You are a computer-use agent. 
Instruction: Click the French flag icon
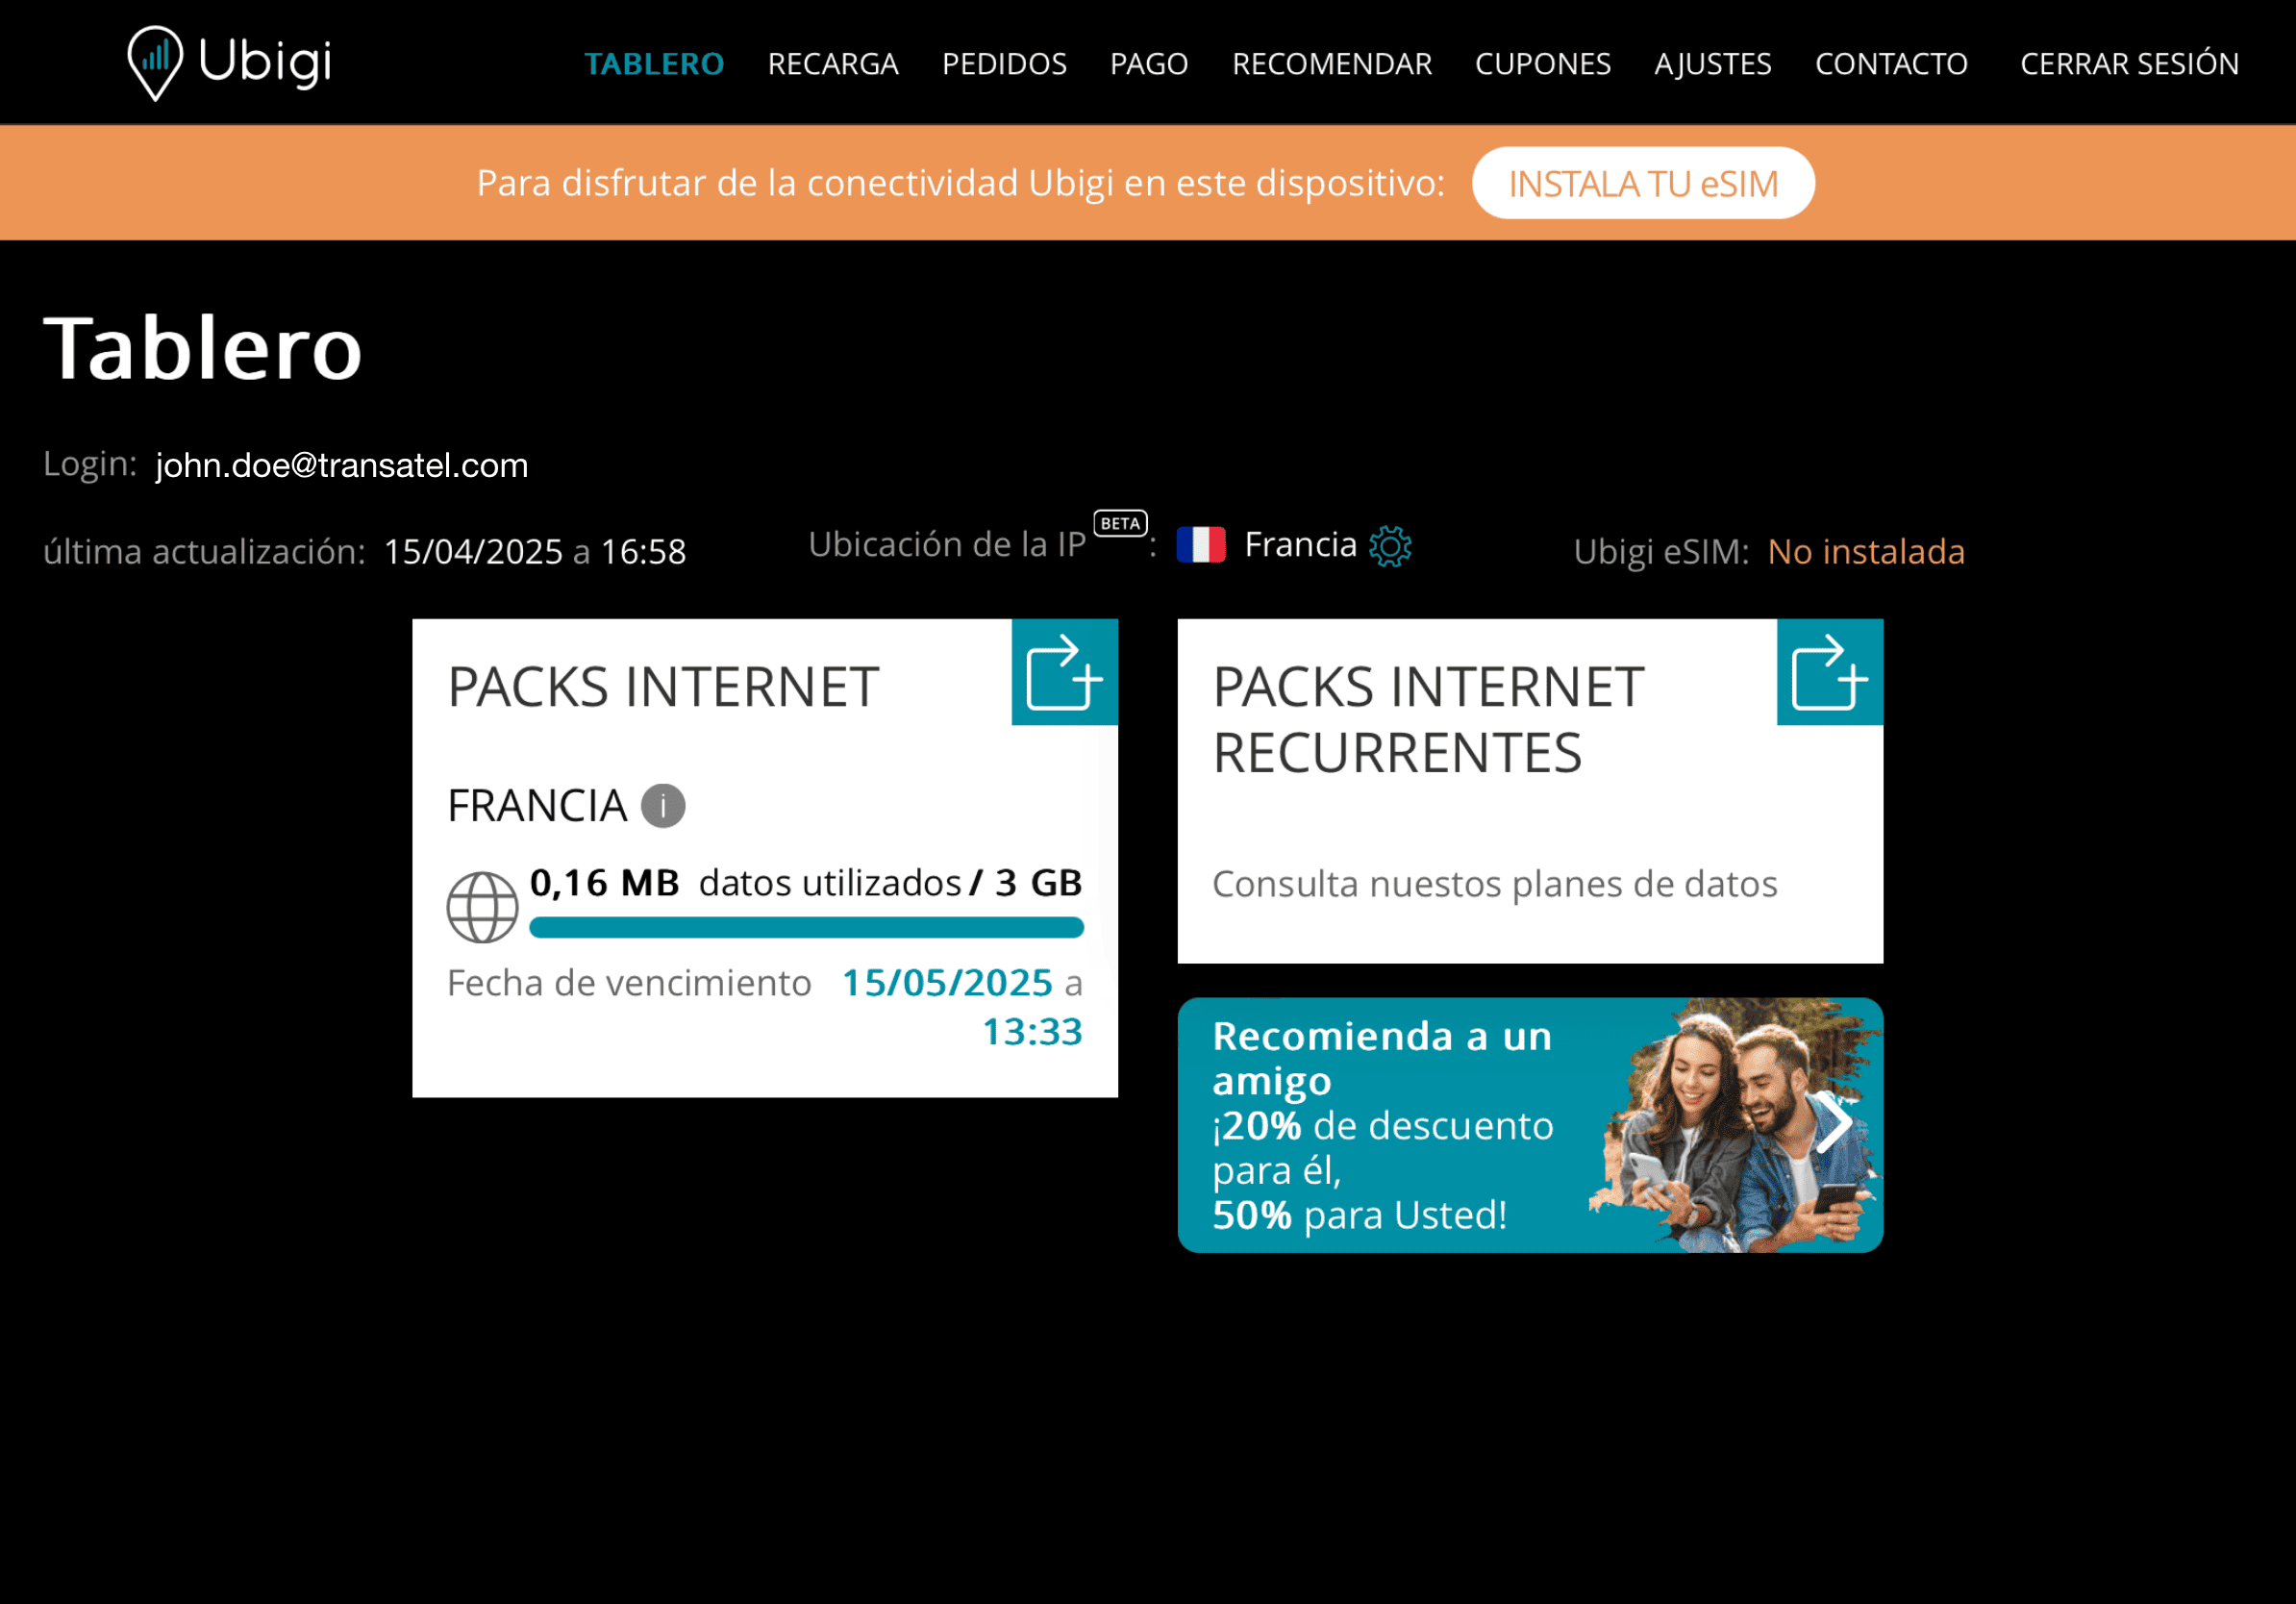pos(1201,545)
